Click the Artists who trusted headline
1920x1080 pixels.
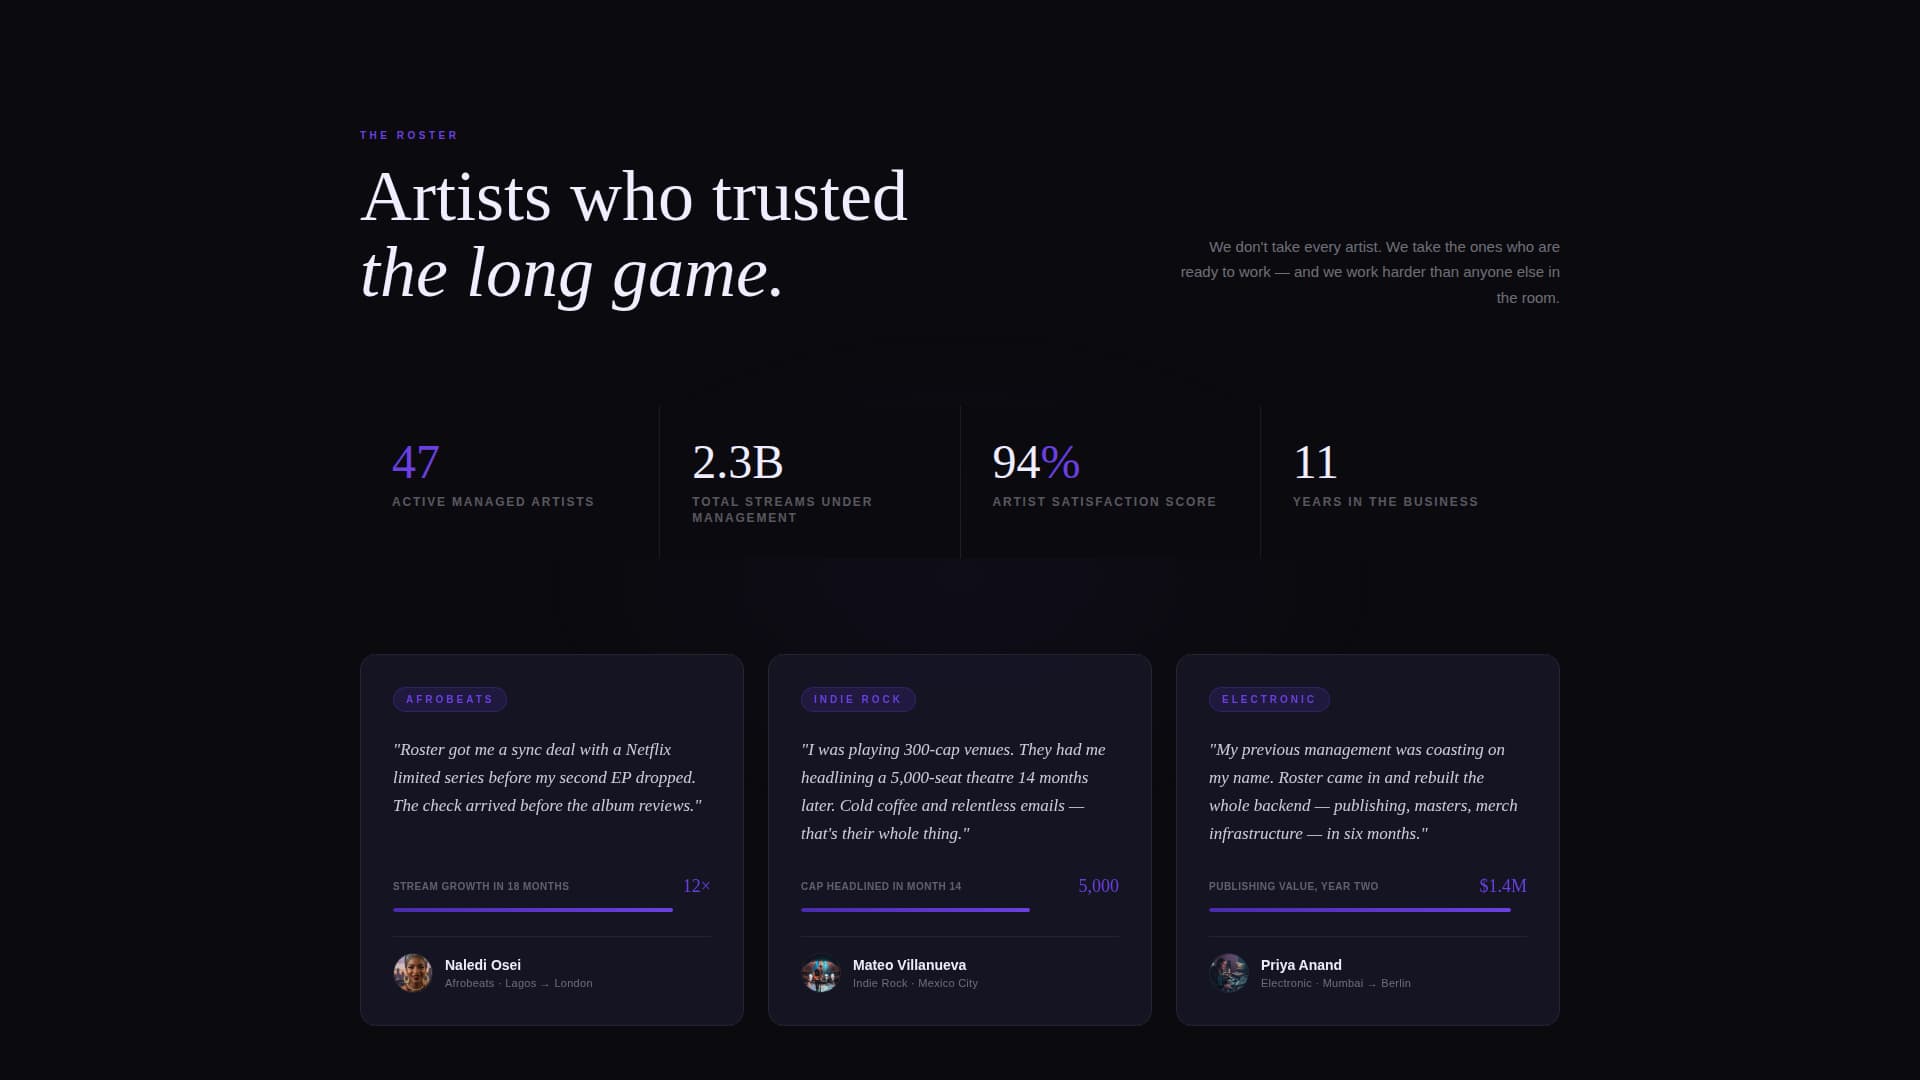click(634, 196)
